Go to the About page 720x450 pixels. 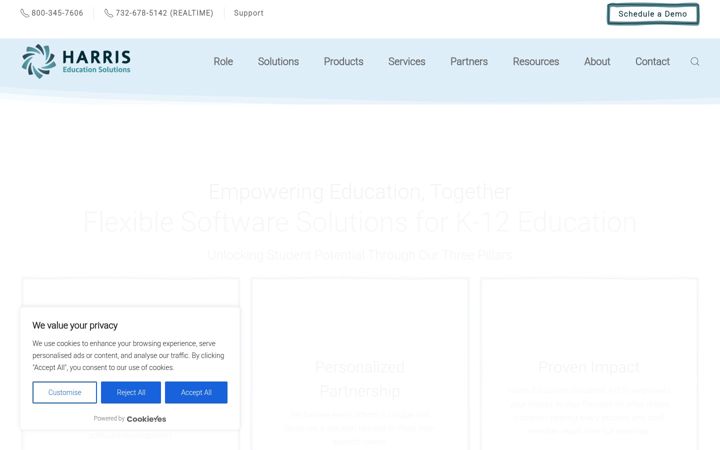click(597, 62)
